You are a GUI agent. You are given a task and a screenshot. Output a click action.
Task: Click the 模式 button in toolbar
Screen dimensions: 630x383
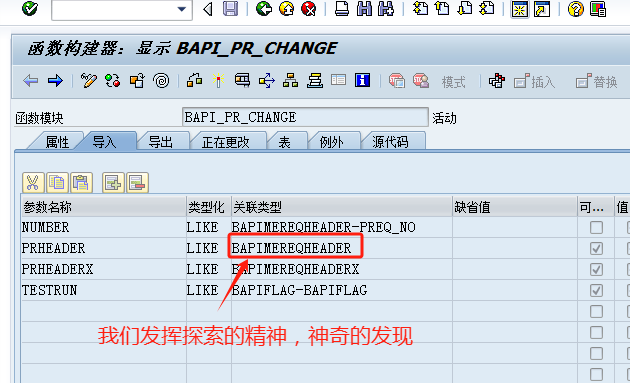[453, 82]
